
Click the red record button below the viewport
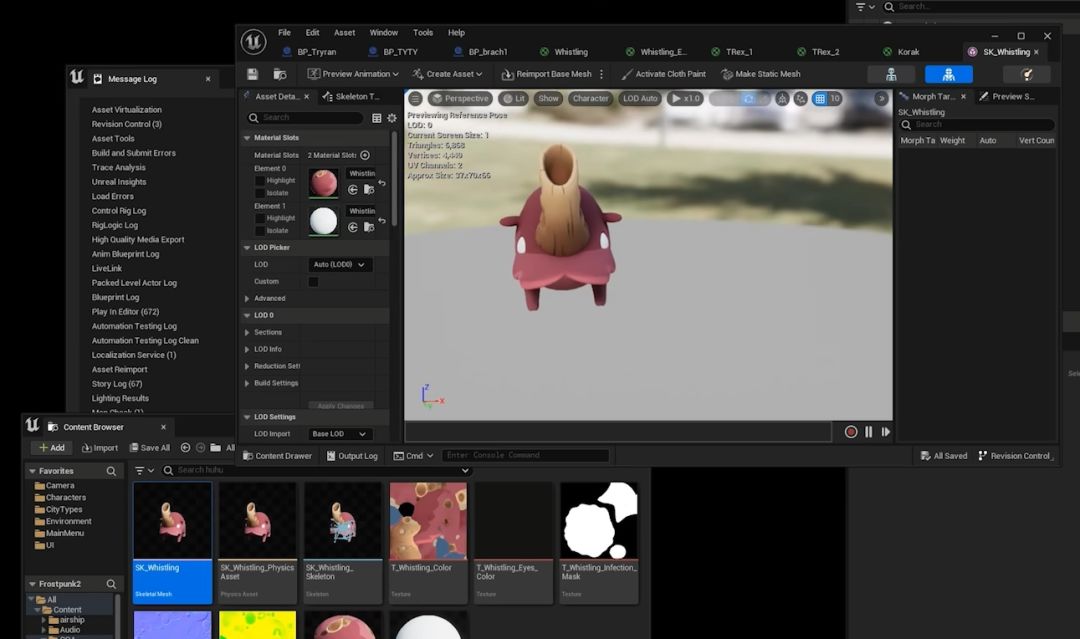pos(851,432)
